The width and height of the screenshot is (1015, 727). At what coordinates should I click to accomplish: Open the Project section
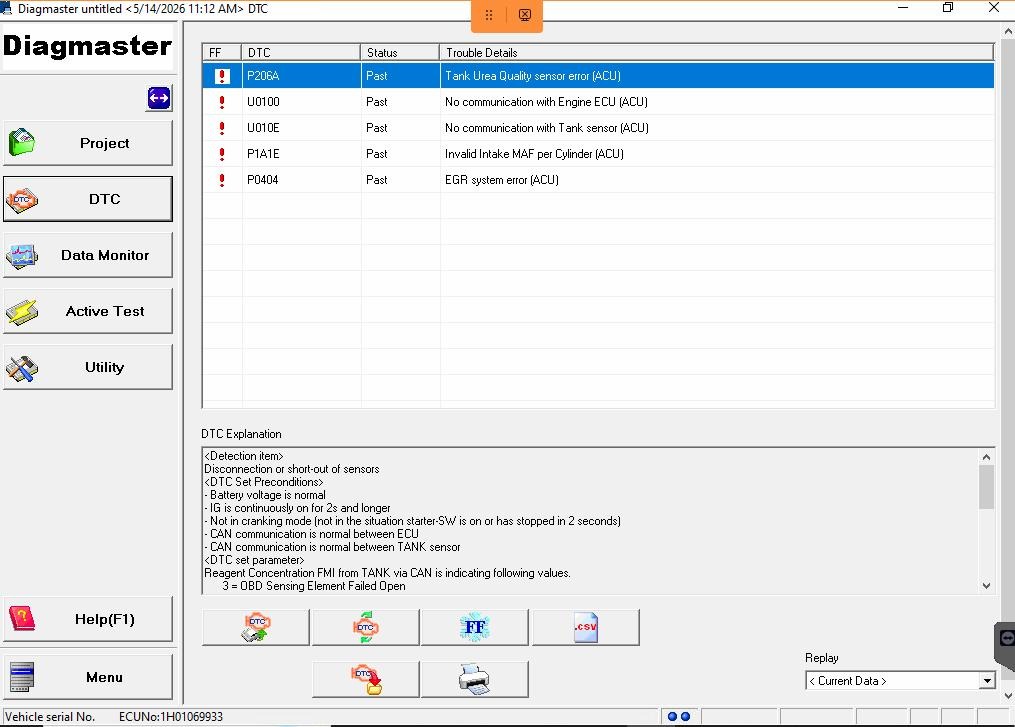pos(88,143)
